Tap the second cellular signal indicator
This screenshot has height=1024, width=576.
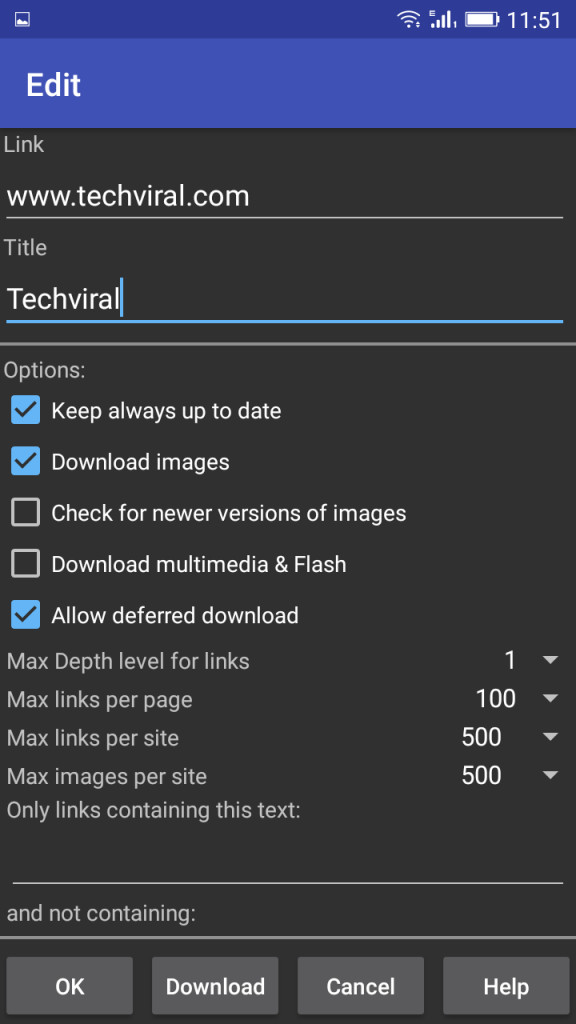(x=454, y=22)
